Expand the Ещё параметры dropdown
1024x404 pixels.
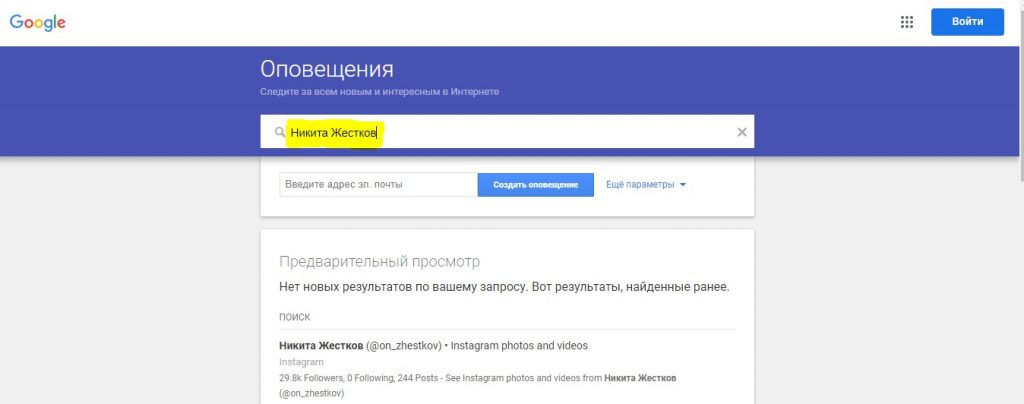(x=646, y=185)
